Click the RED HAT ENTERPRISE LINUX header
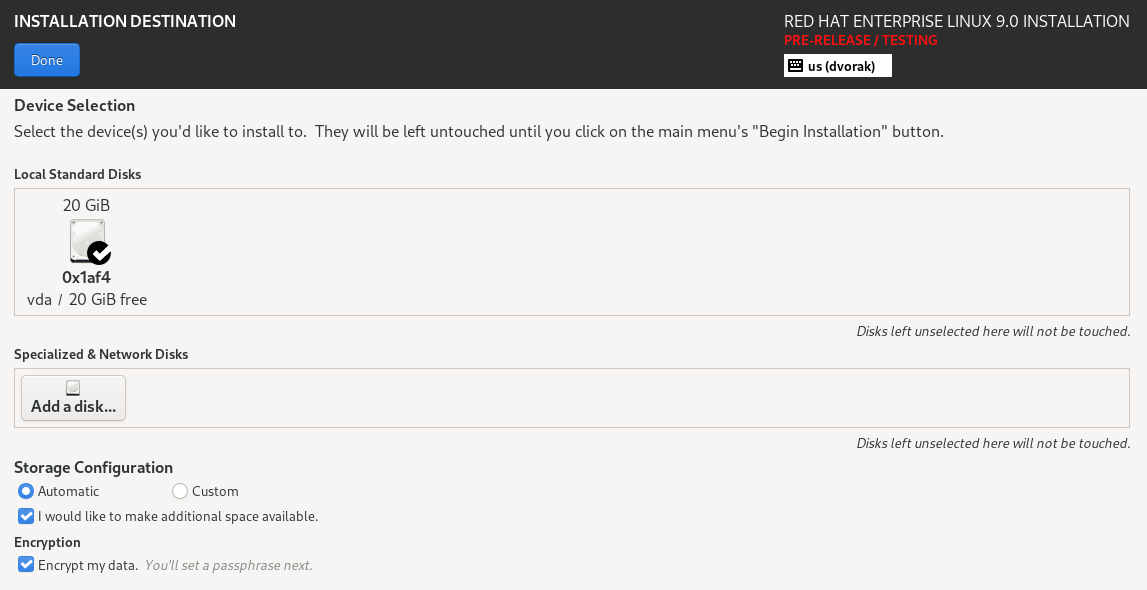This screenshot has width=1147, height=590. click(x=954, y=21)
